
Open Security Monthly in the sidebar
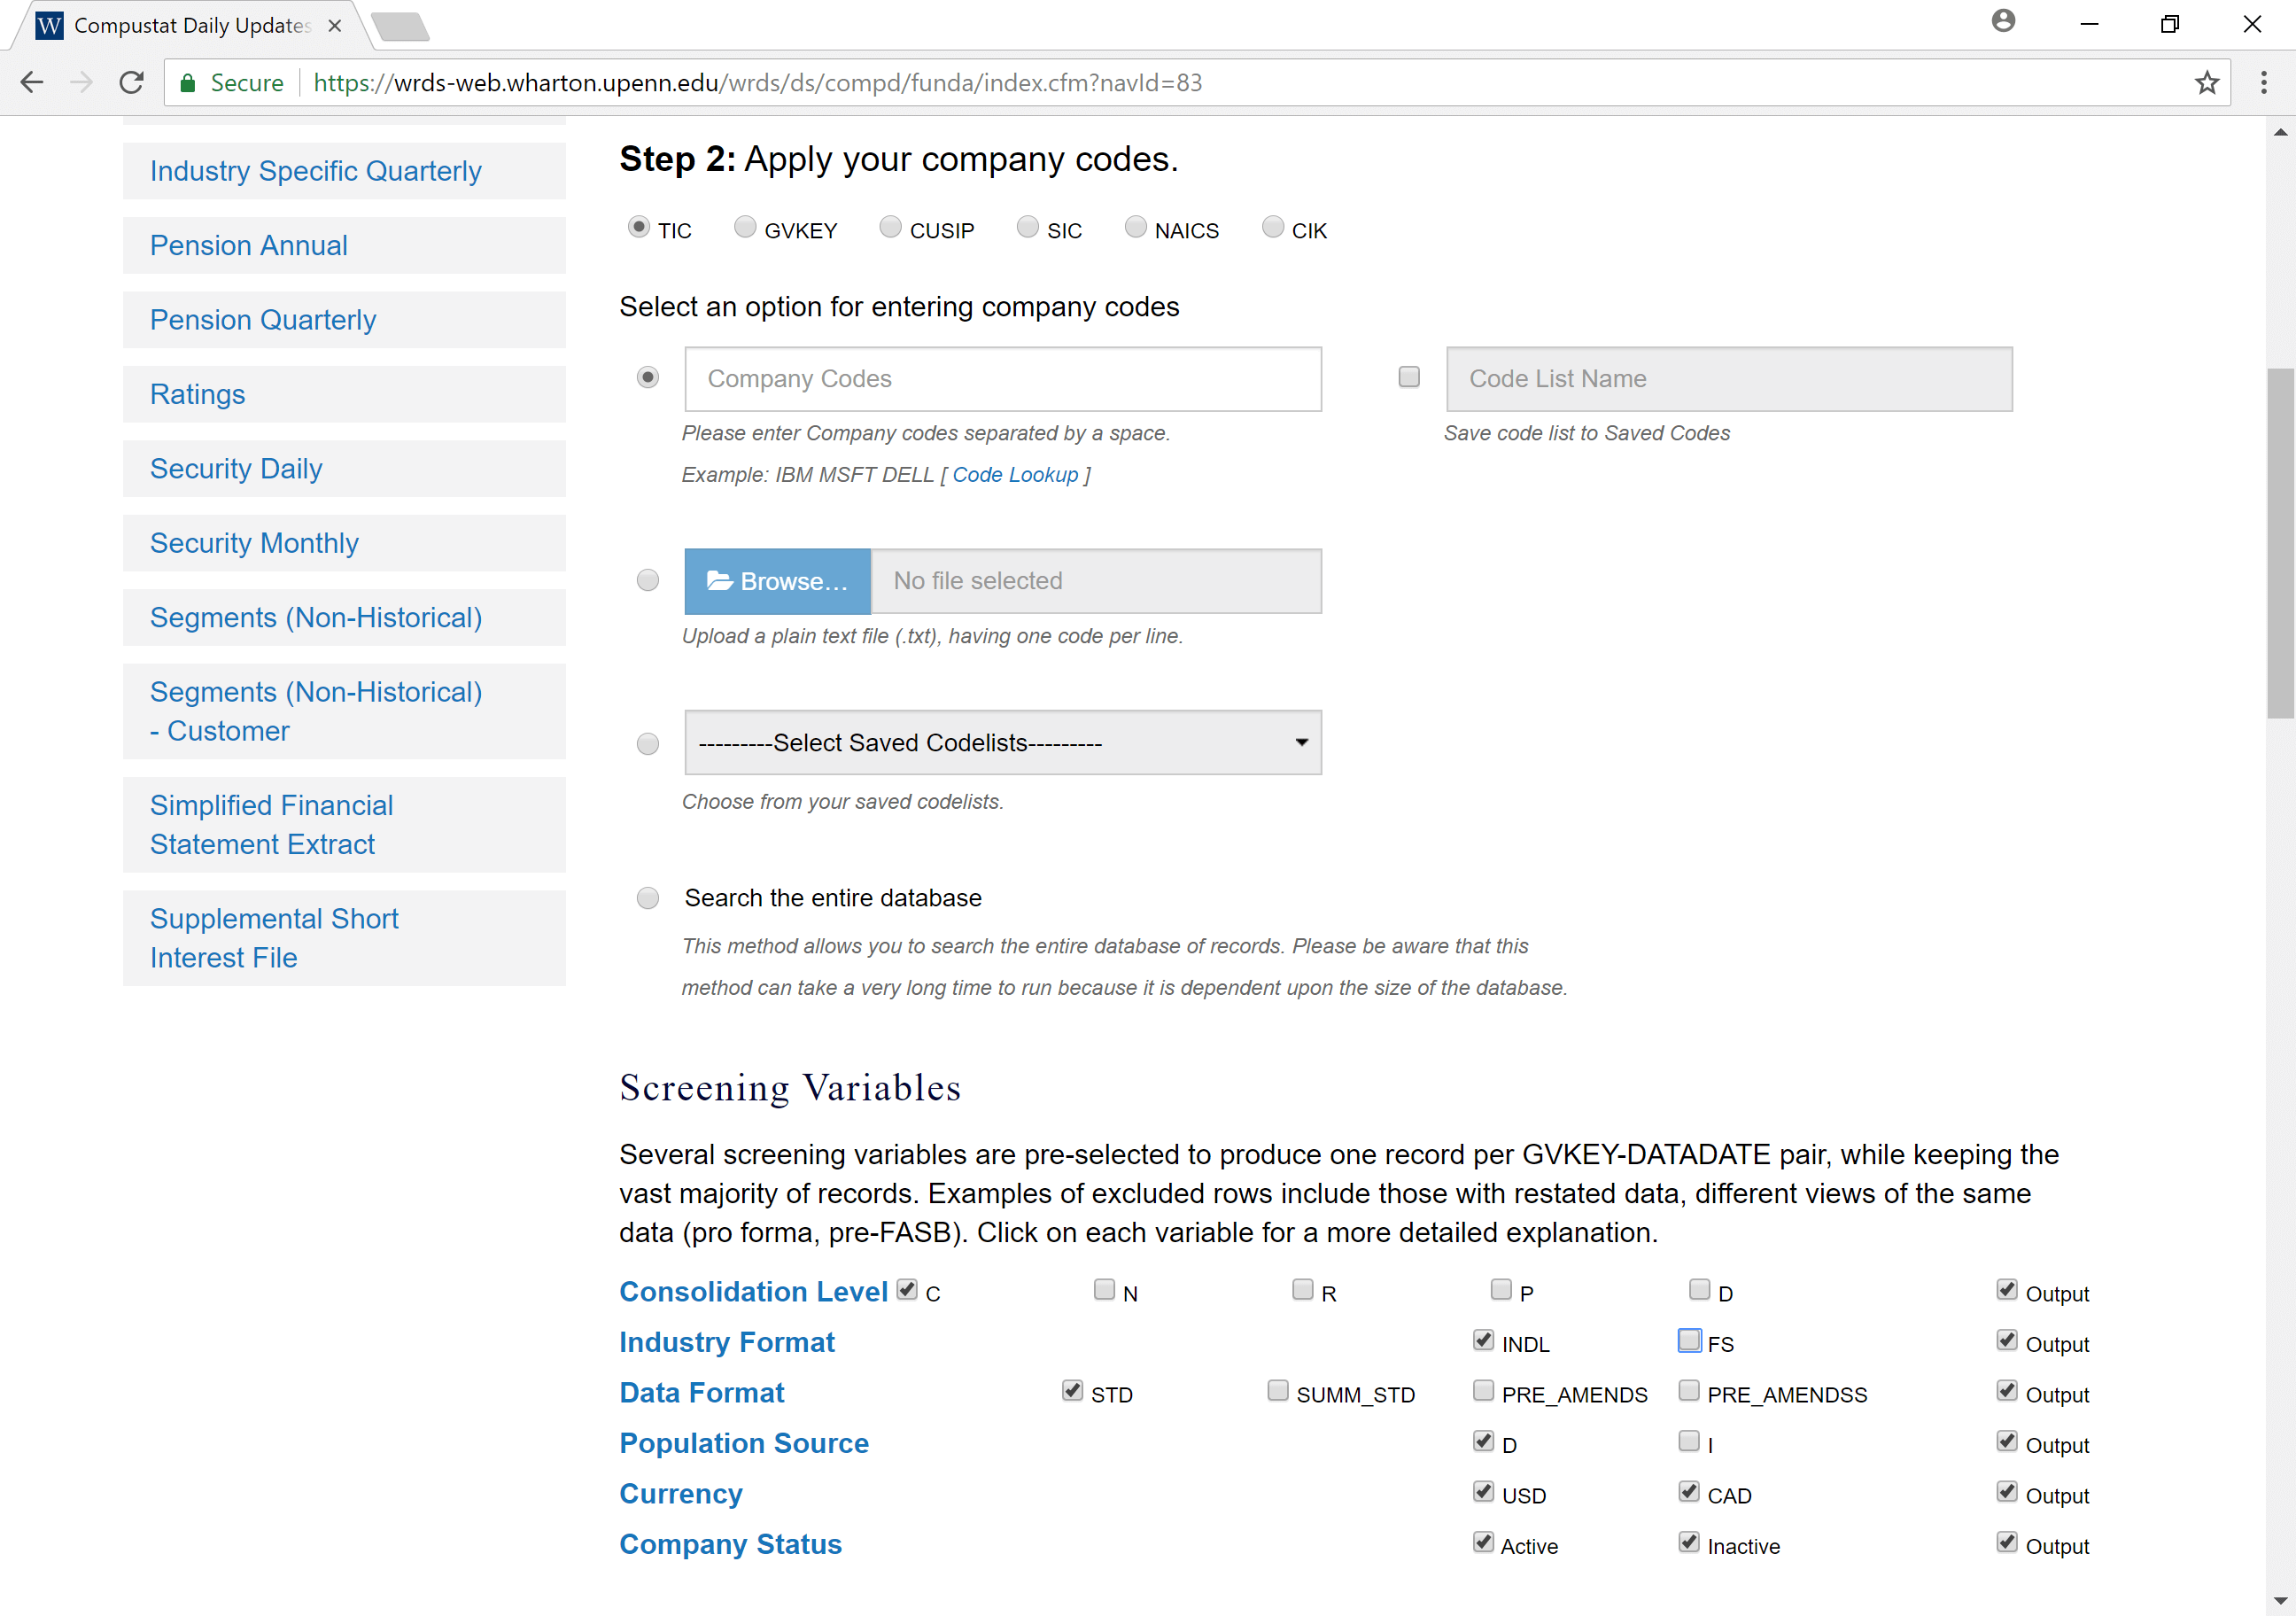point(254,543)
